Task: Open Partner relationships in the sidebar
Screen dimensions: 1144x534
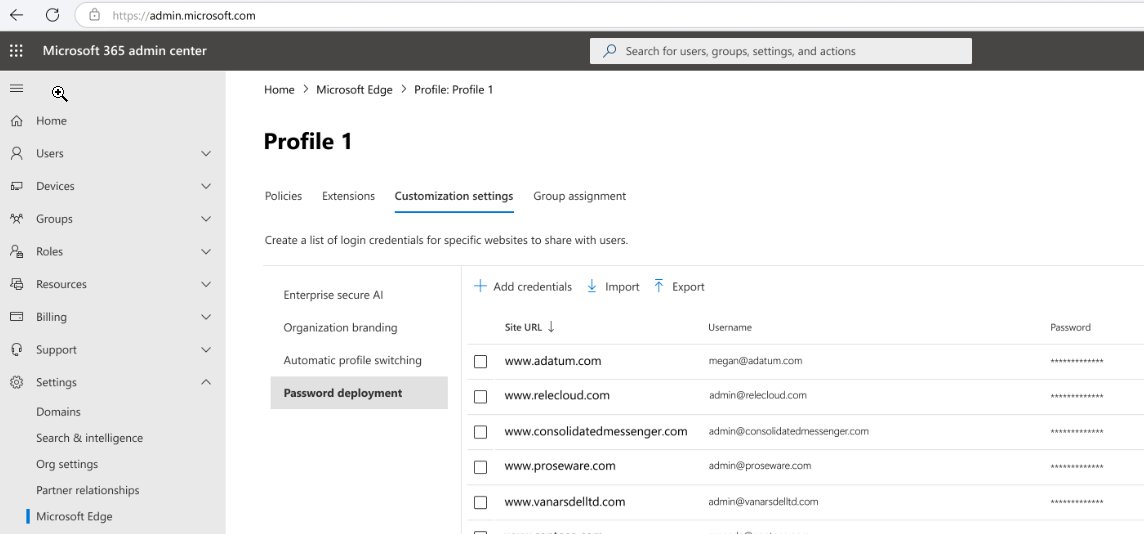Action: 88,490
